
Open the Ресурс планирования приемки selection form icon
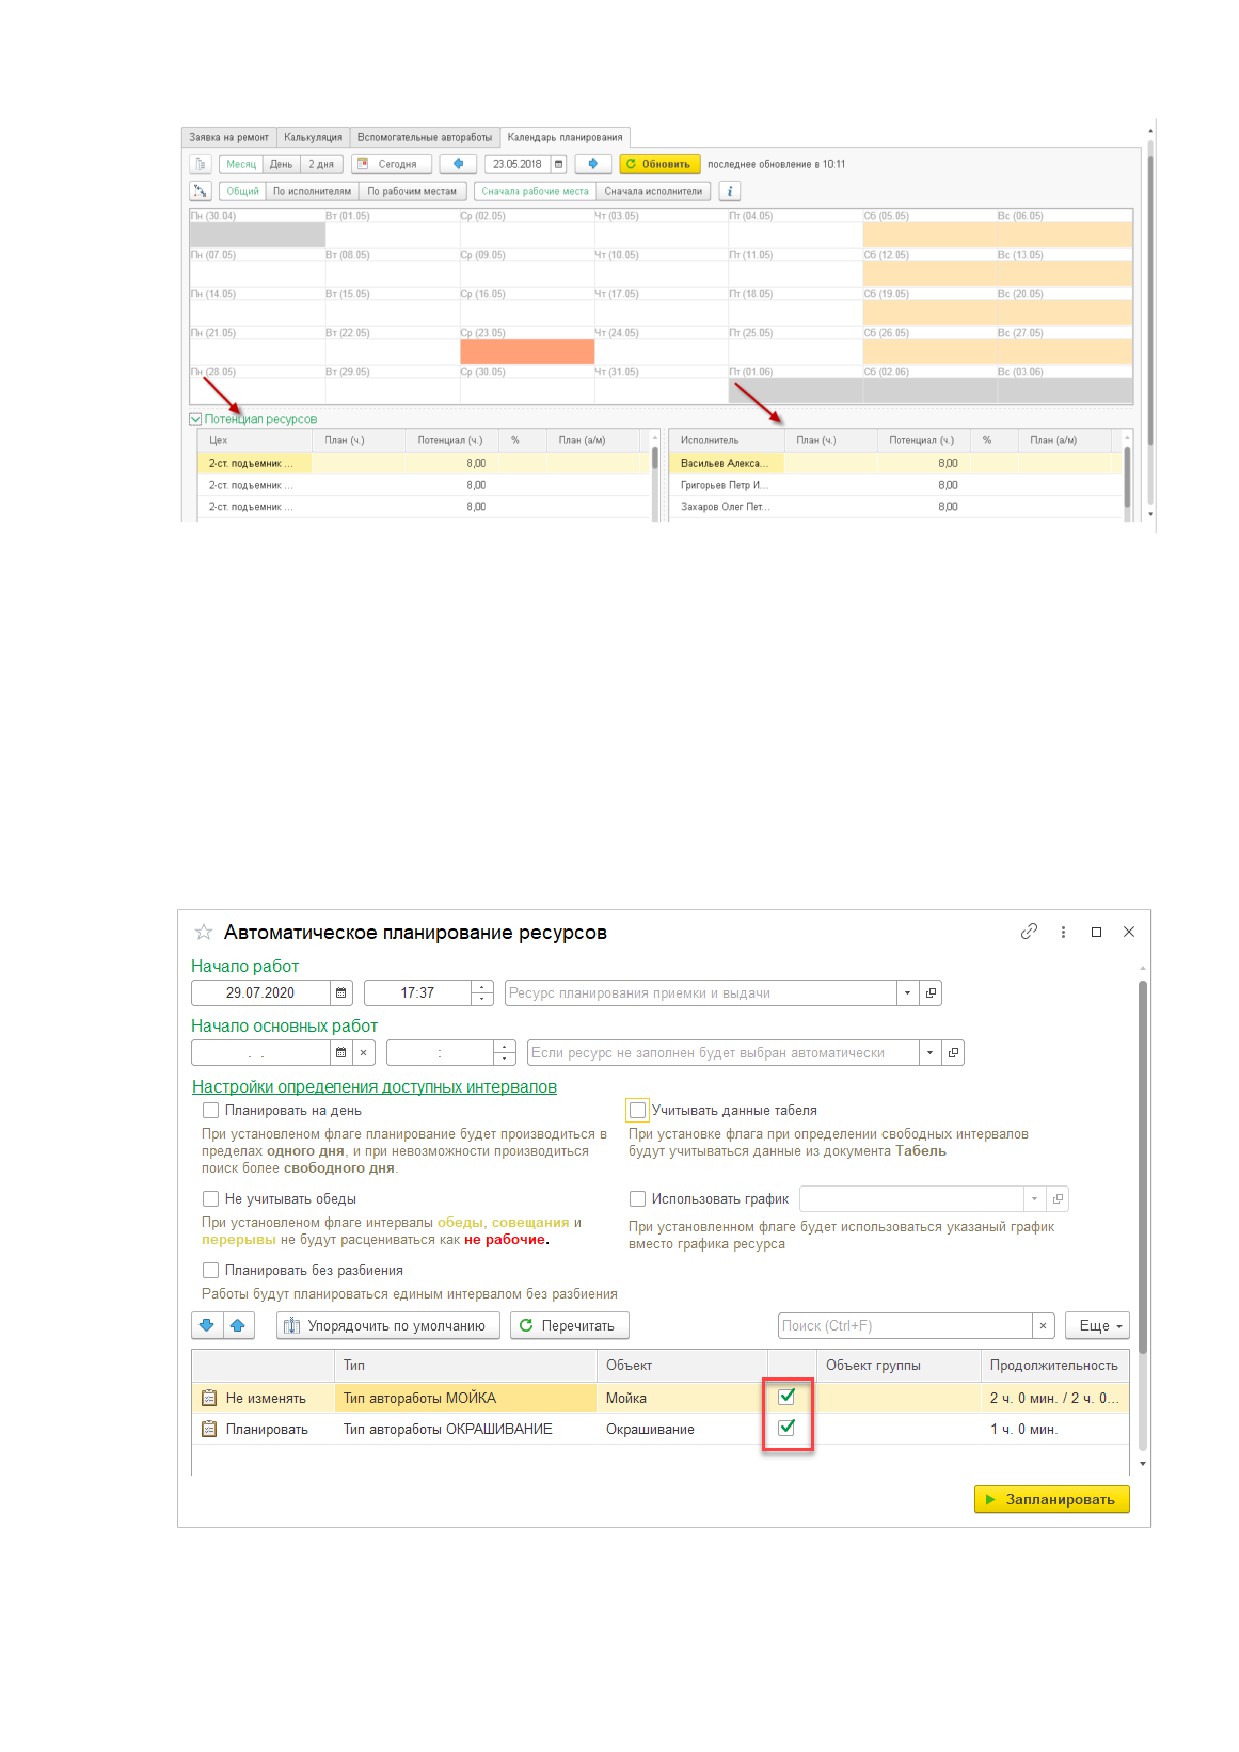[931, 993]
